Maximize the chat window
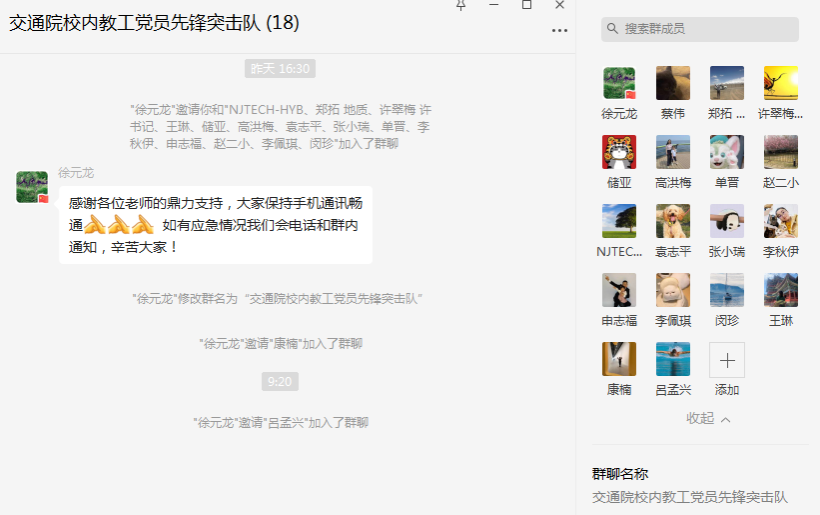 click(527, 5)
